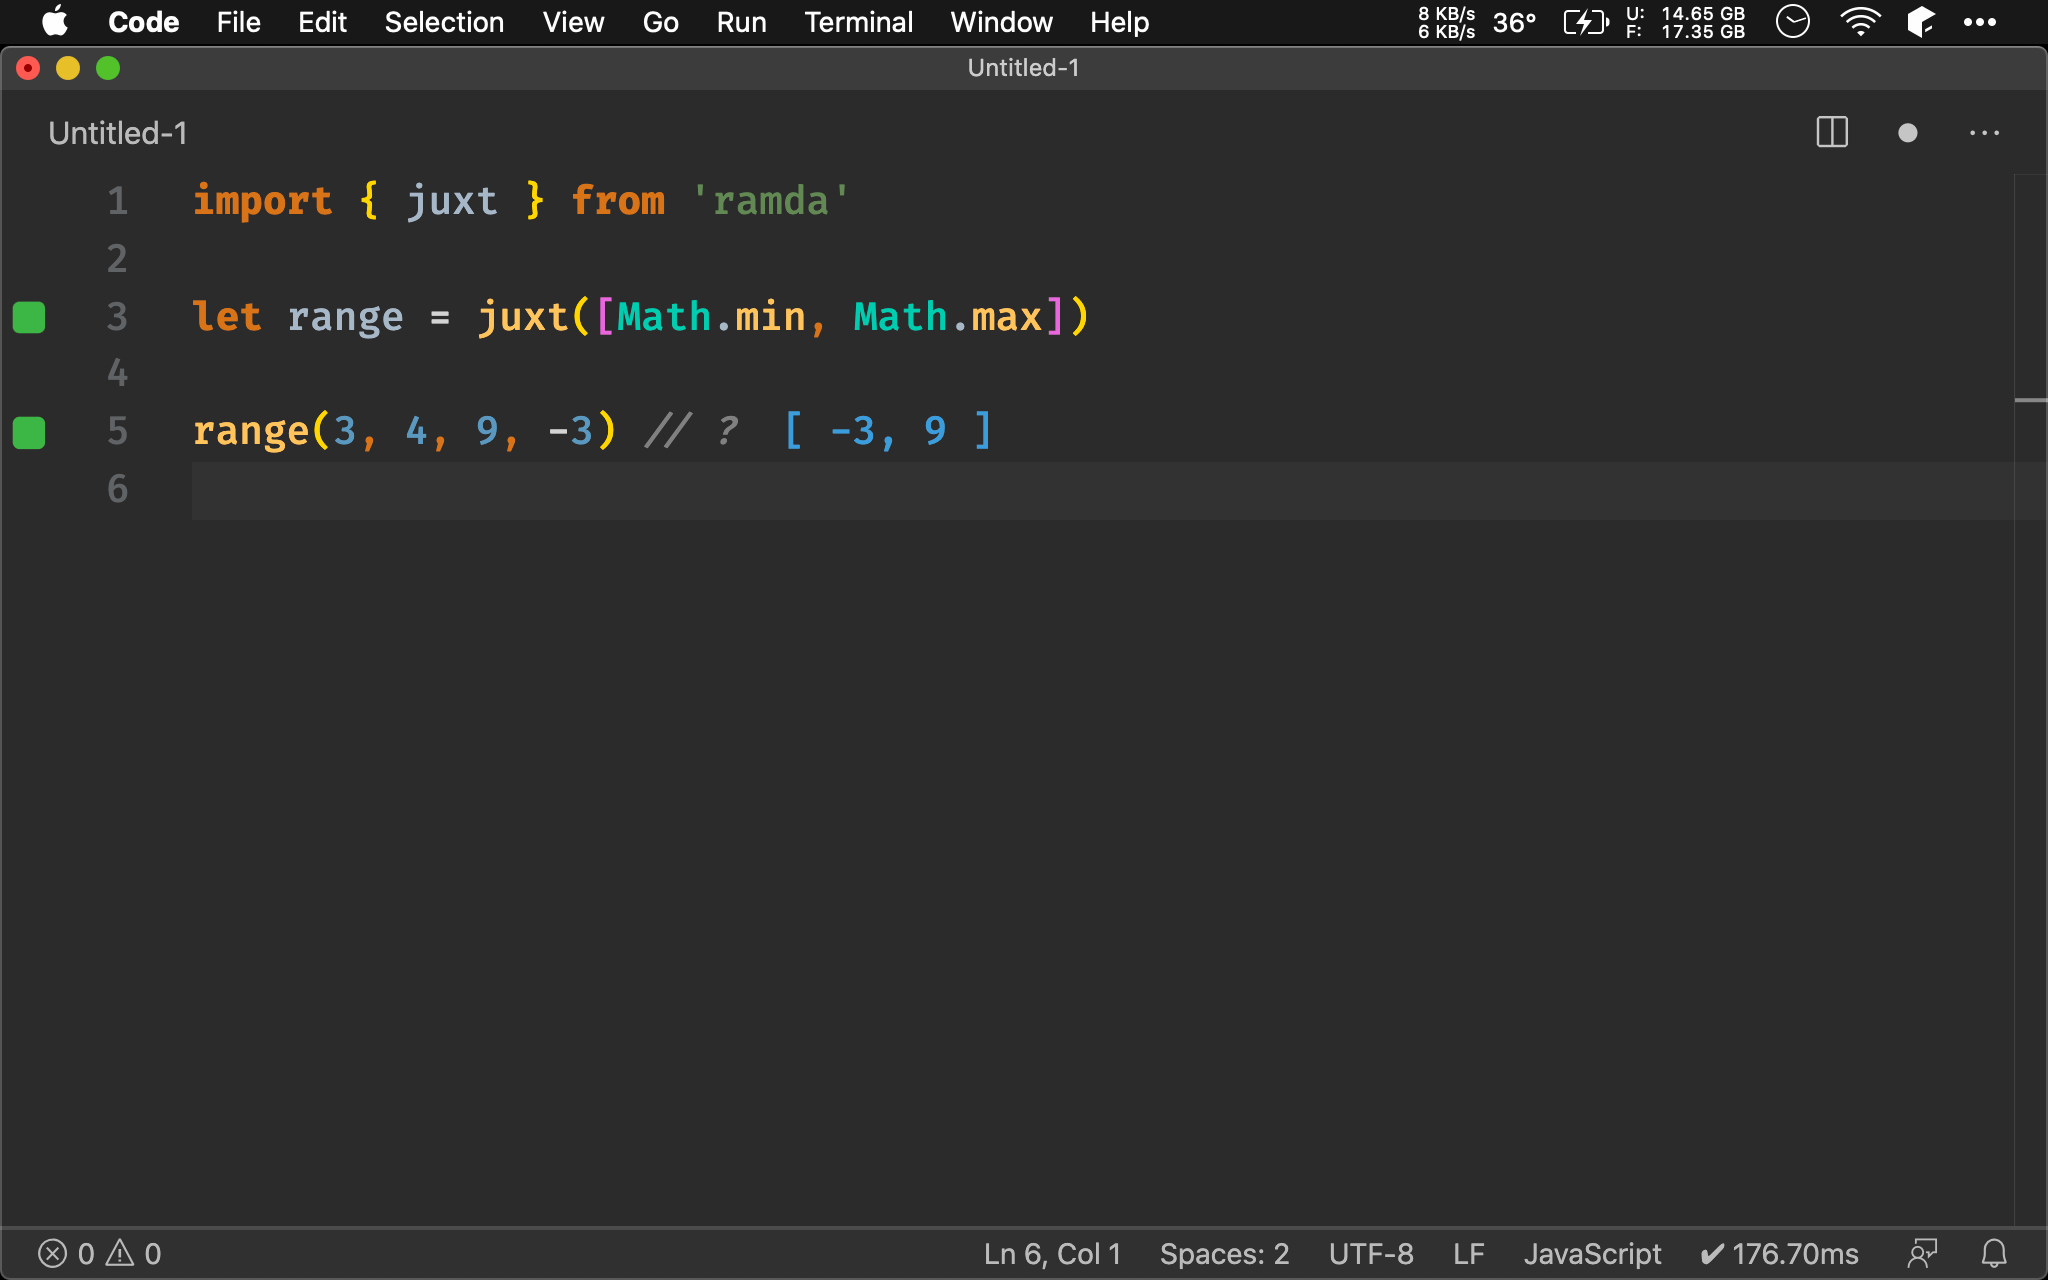Screen dimensions: 2048x1280
Task: Click the 'ramda' string on line 1
Action: [x=770, y=201]
